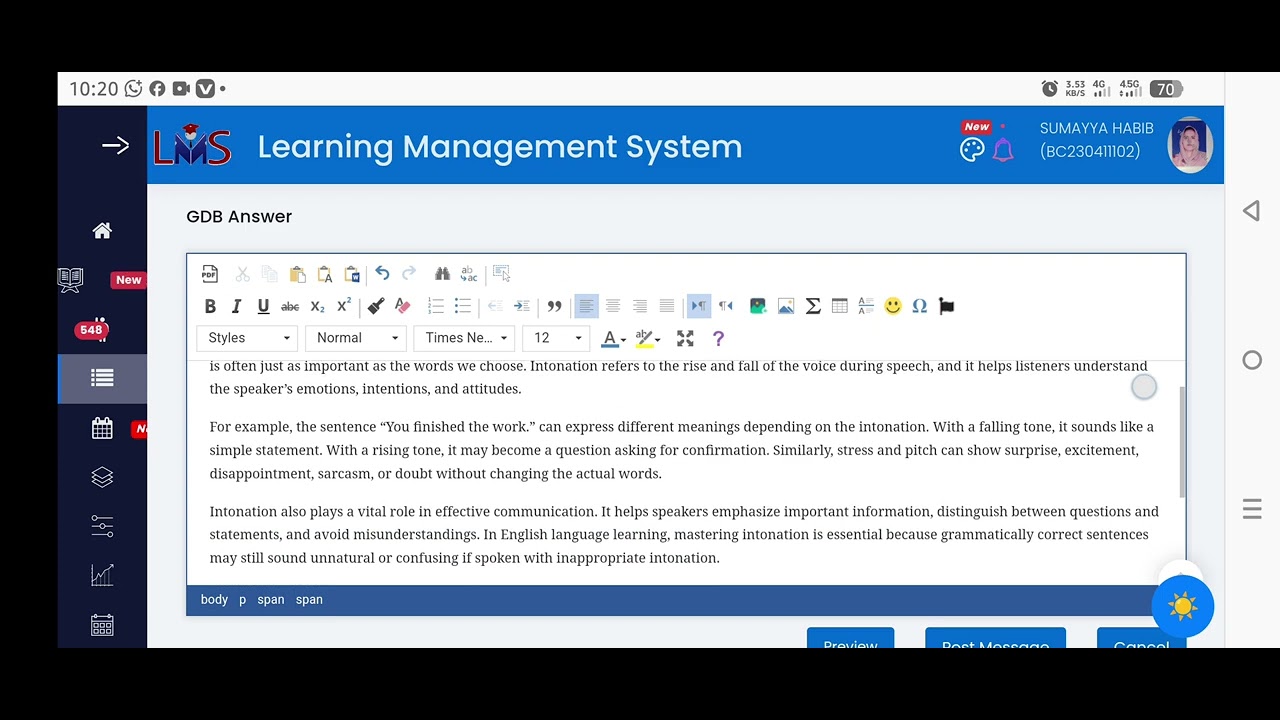Toggle subscript formatting
The width and height of the screenshot is (1280, 720).
click(x=317, y=306)
